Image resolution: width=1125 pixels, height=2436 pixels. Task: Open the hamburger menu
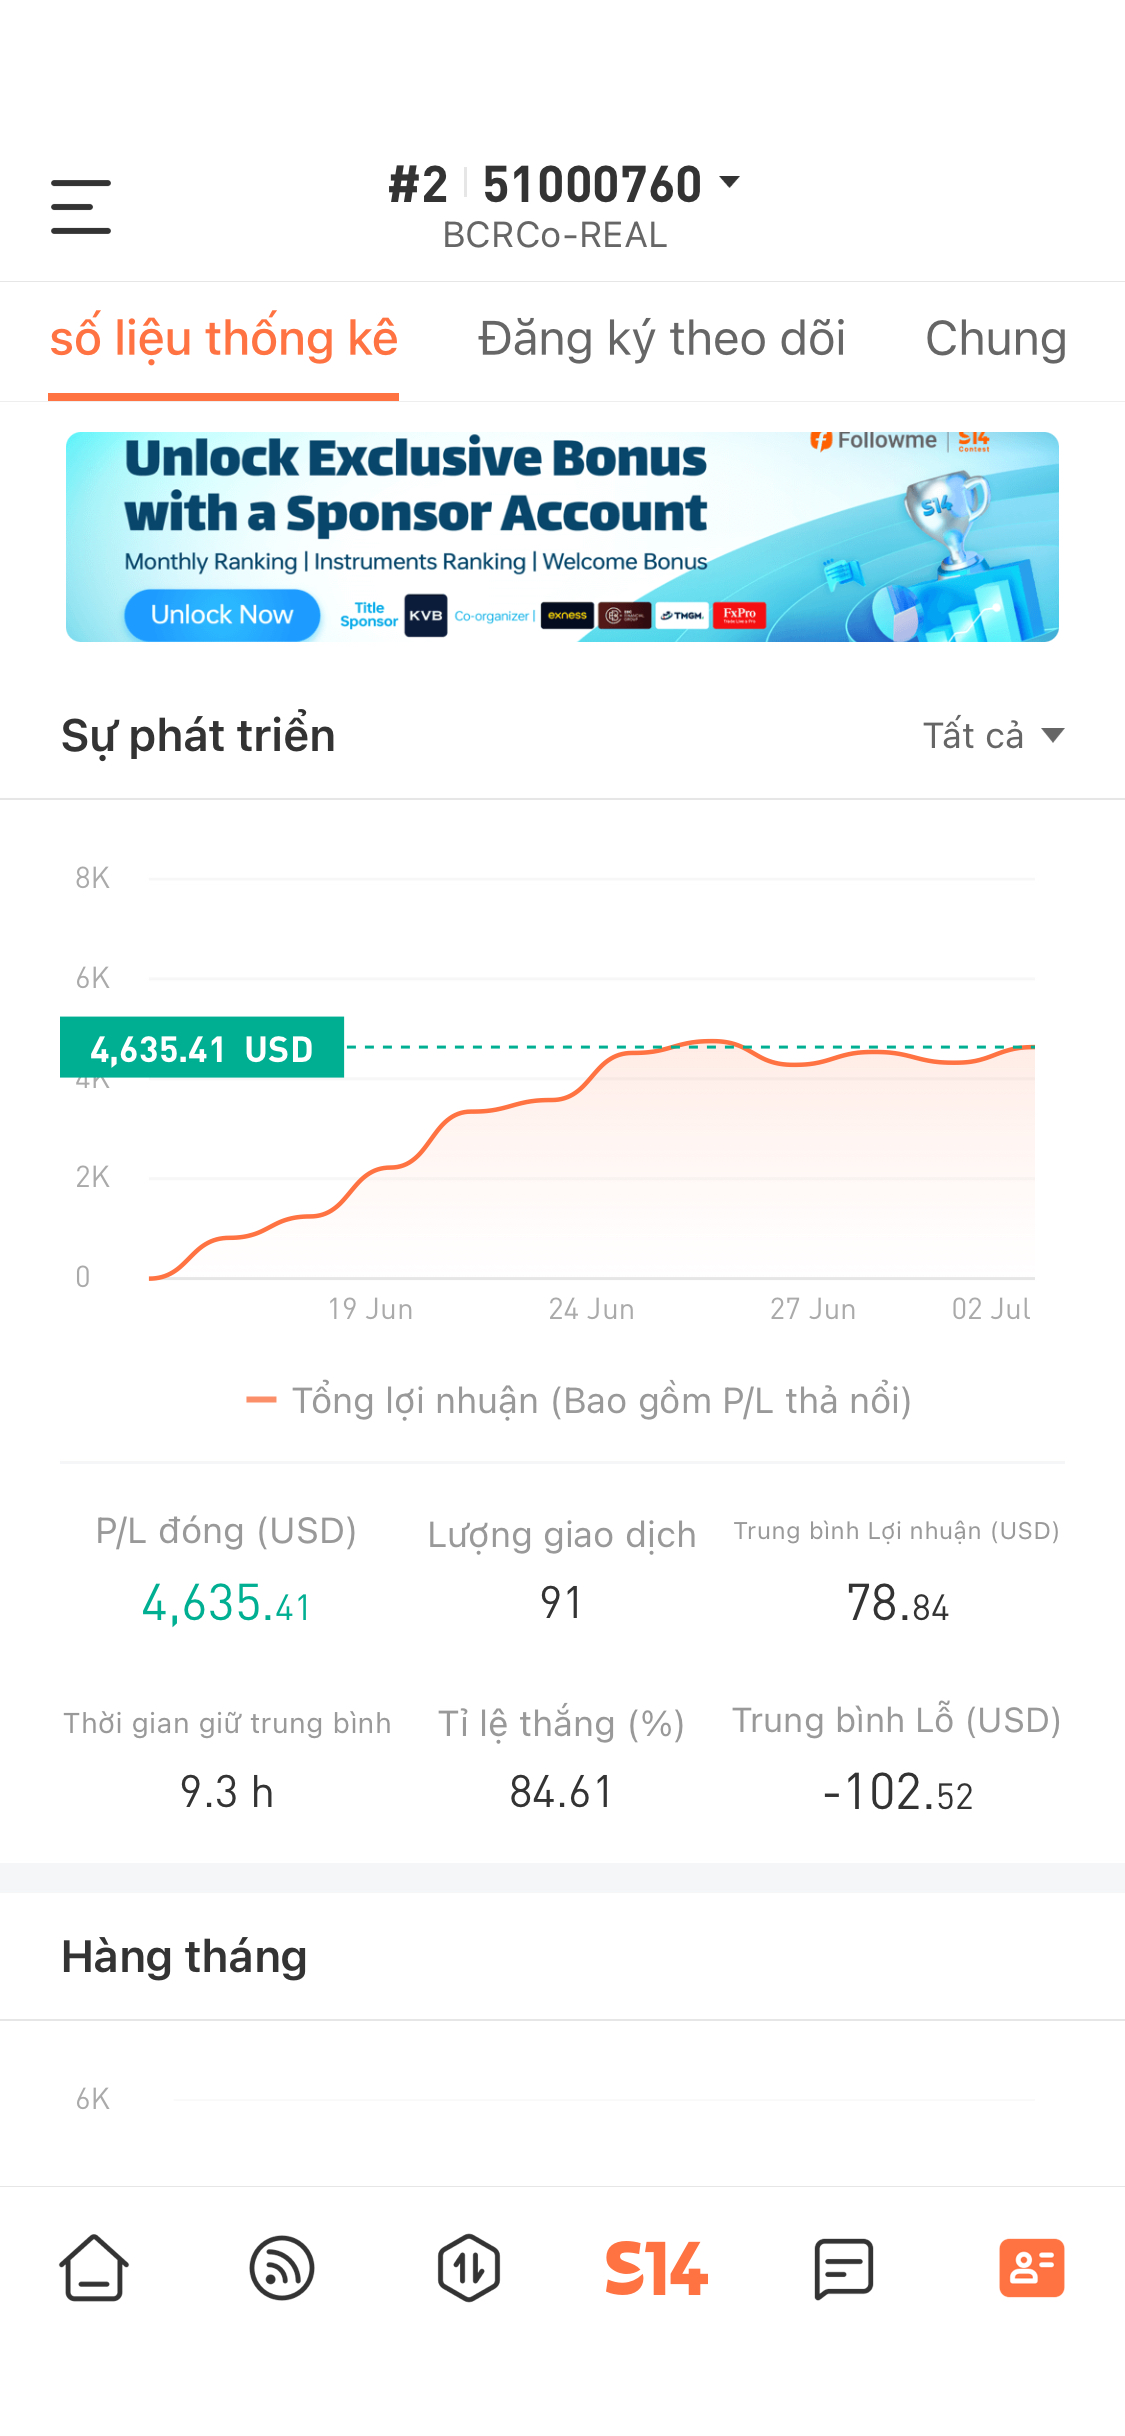[81, 207]
